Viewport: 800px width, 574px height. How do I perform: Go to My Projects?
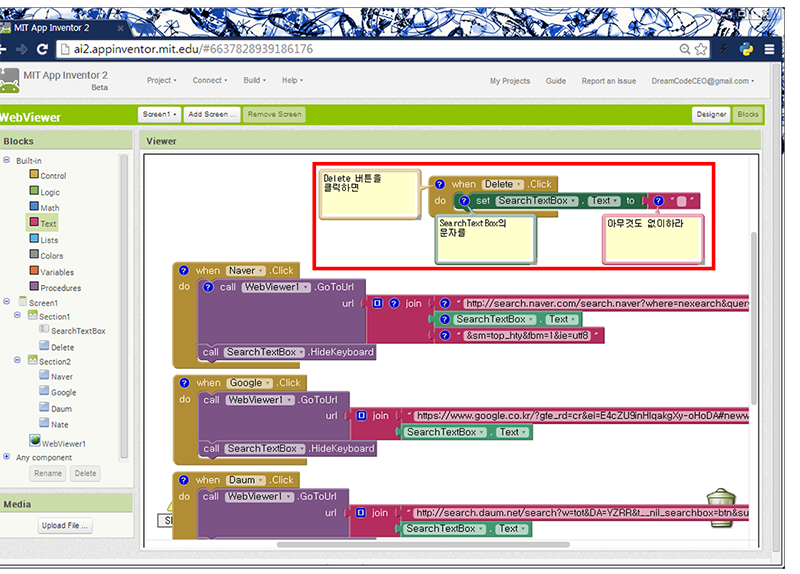tap(510, 81)
